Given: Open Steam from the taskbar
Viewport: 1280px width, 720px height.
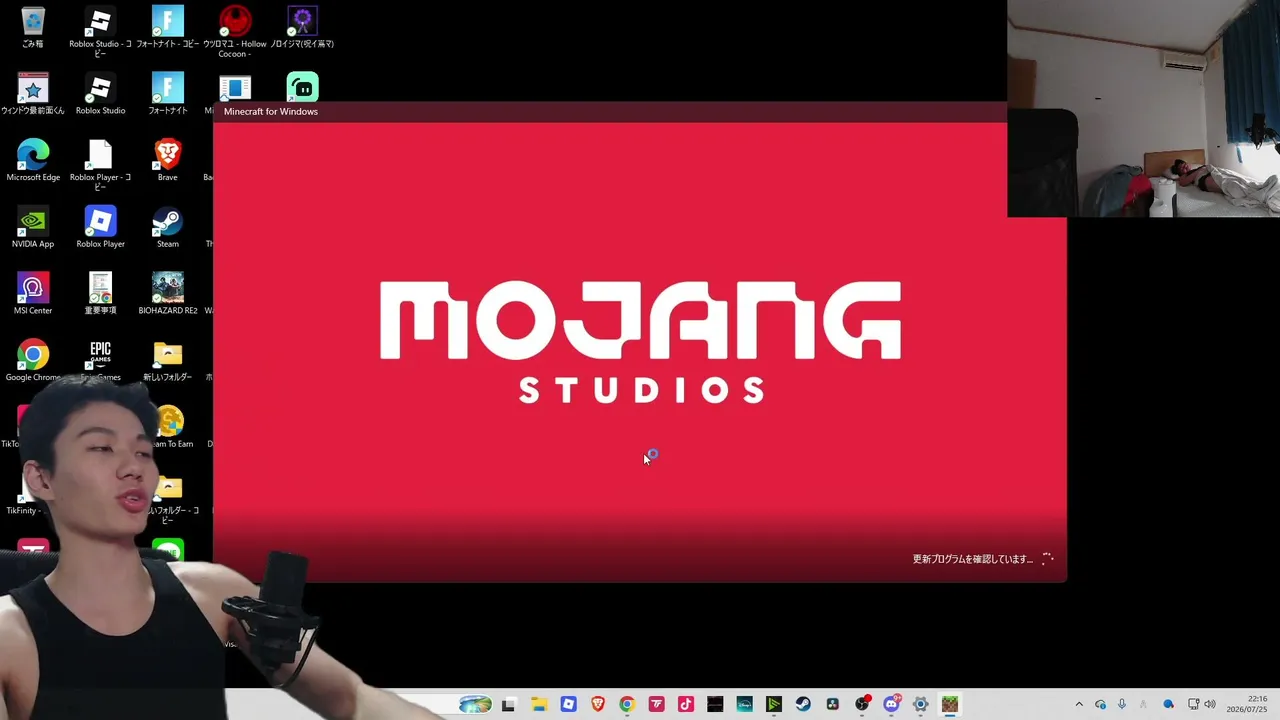Looking at the screenshot, I should pos(803,704).
